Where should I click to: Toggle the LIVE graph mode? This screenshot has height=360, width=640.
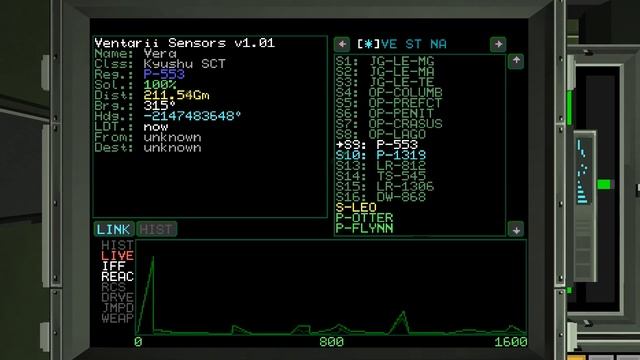pyautogui.click(x=118, y=256)
